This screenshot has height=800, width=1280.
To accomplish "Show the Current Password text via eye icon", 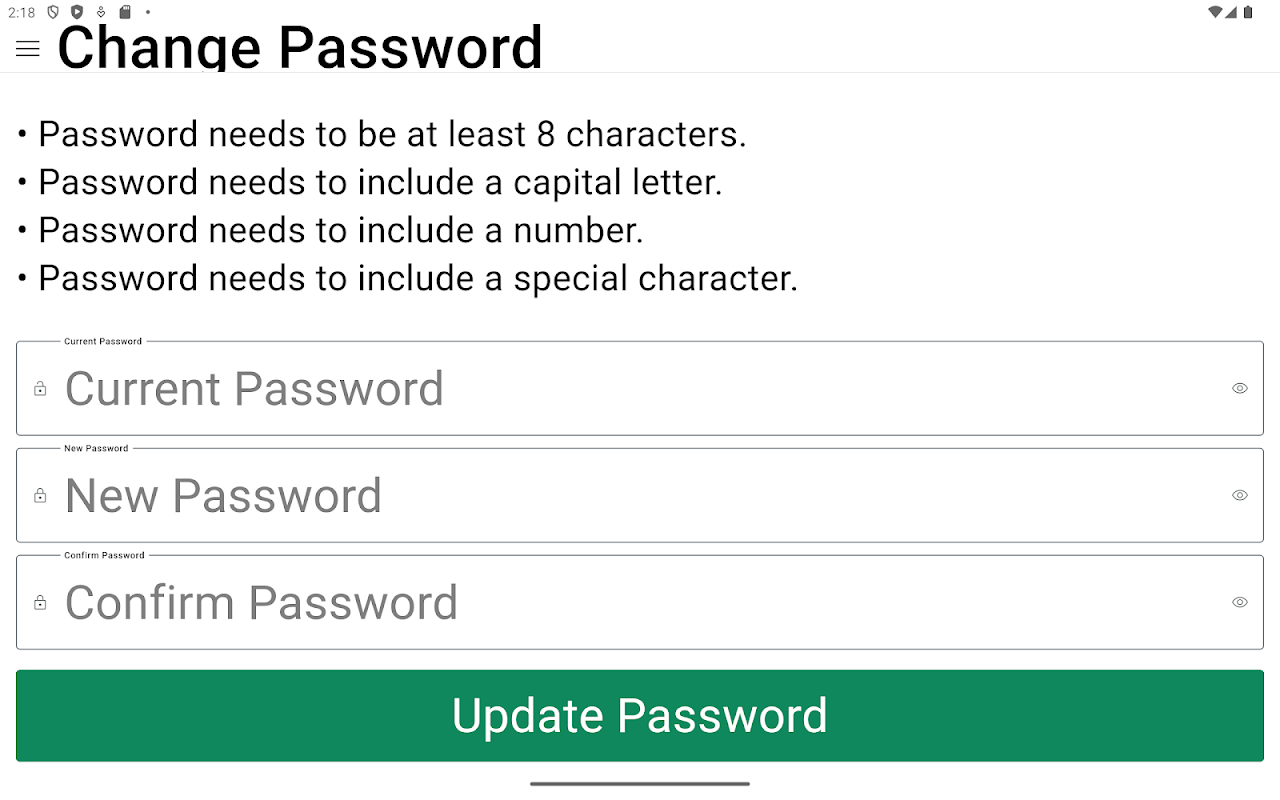I will point(1240,389).
